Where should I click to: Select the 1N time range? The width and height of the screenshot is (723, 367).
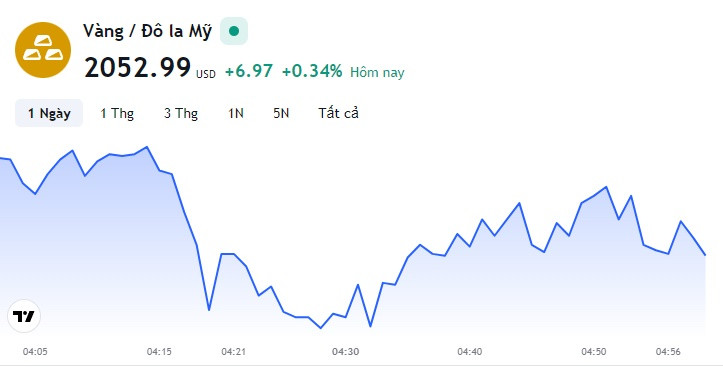click(x=236, y=113)
